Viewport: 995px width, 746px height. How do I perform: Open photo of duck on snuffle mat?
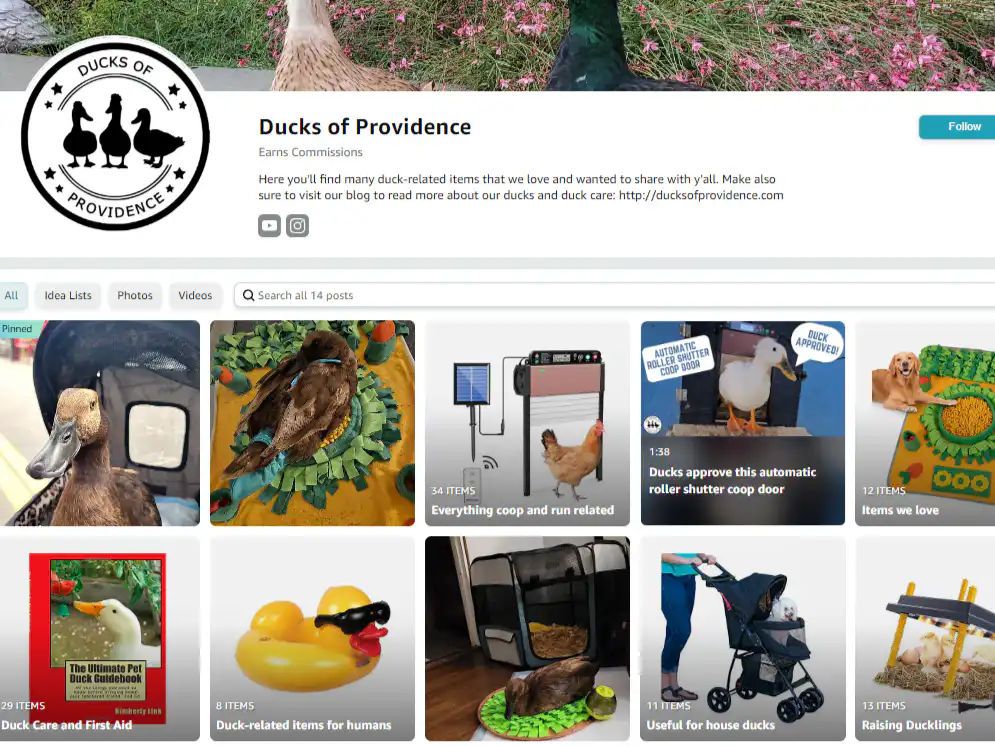pos(312,423)
